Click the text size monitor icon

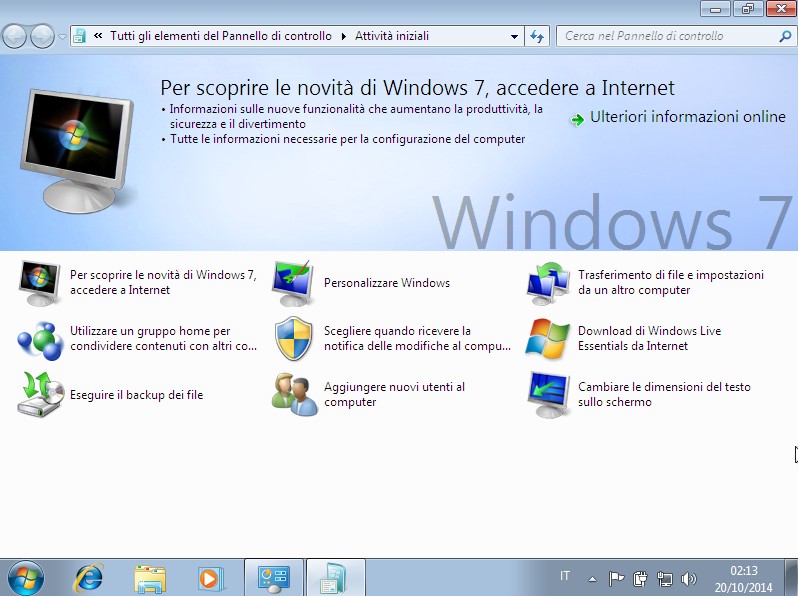(x=548, y=394)
